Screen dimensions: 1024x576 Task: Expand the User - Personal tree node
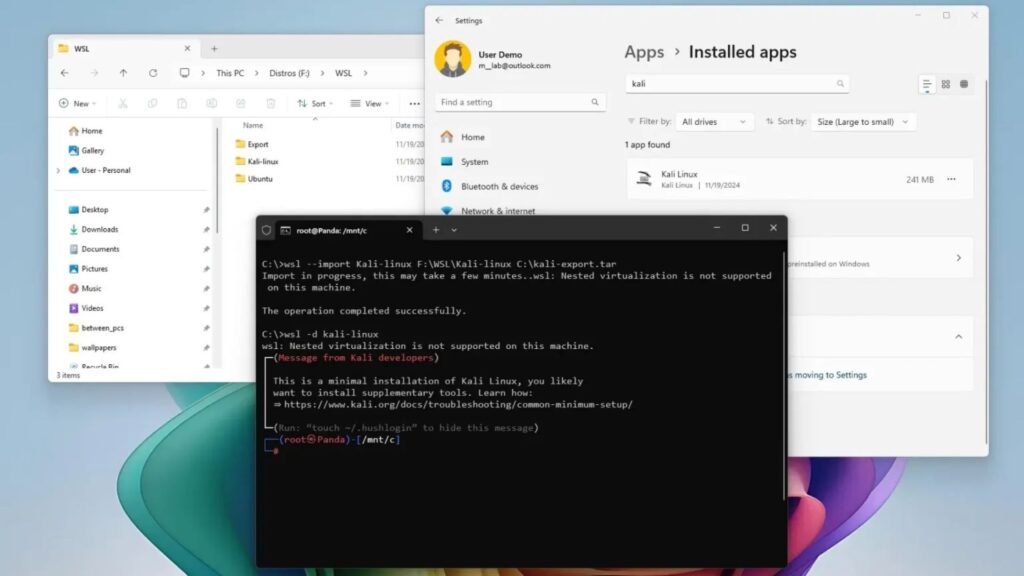tap(58, 170)
